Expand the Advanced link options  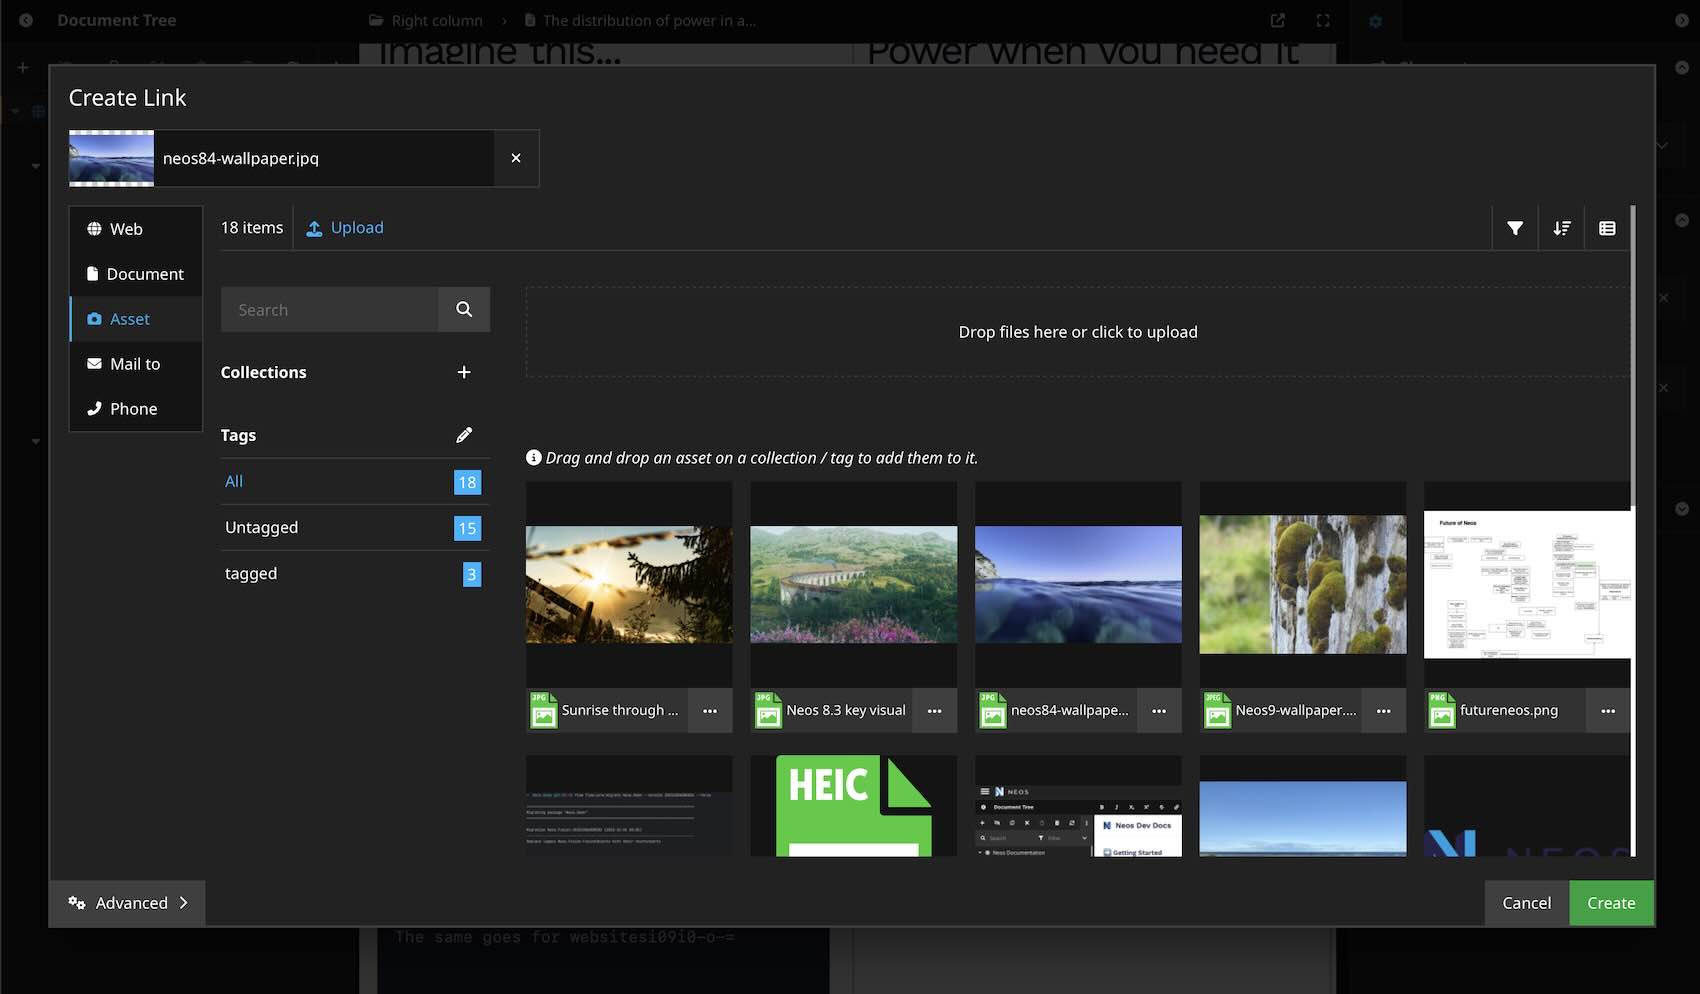pyautogui.click(x=127, y=902)
